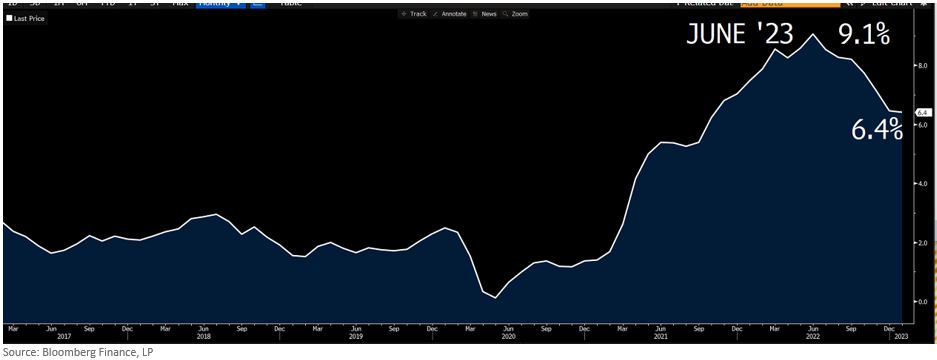Toggle the Last Price legend checkbox
The width and height of the screenshot is (937, 360).
[x=9, y=19]
